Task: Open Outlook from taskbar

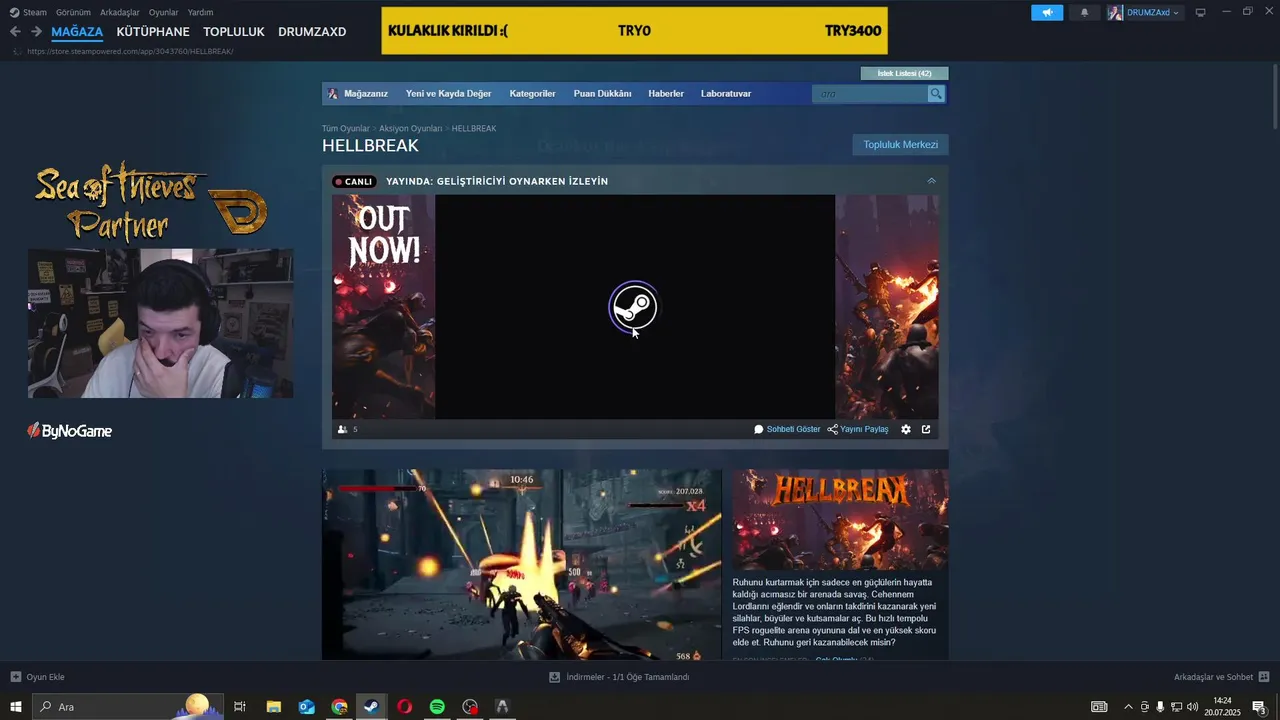Action: (306, 707)
